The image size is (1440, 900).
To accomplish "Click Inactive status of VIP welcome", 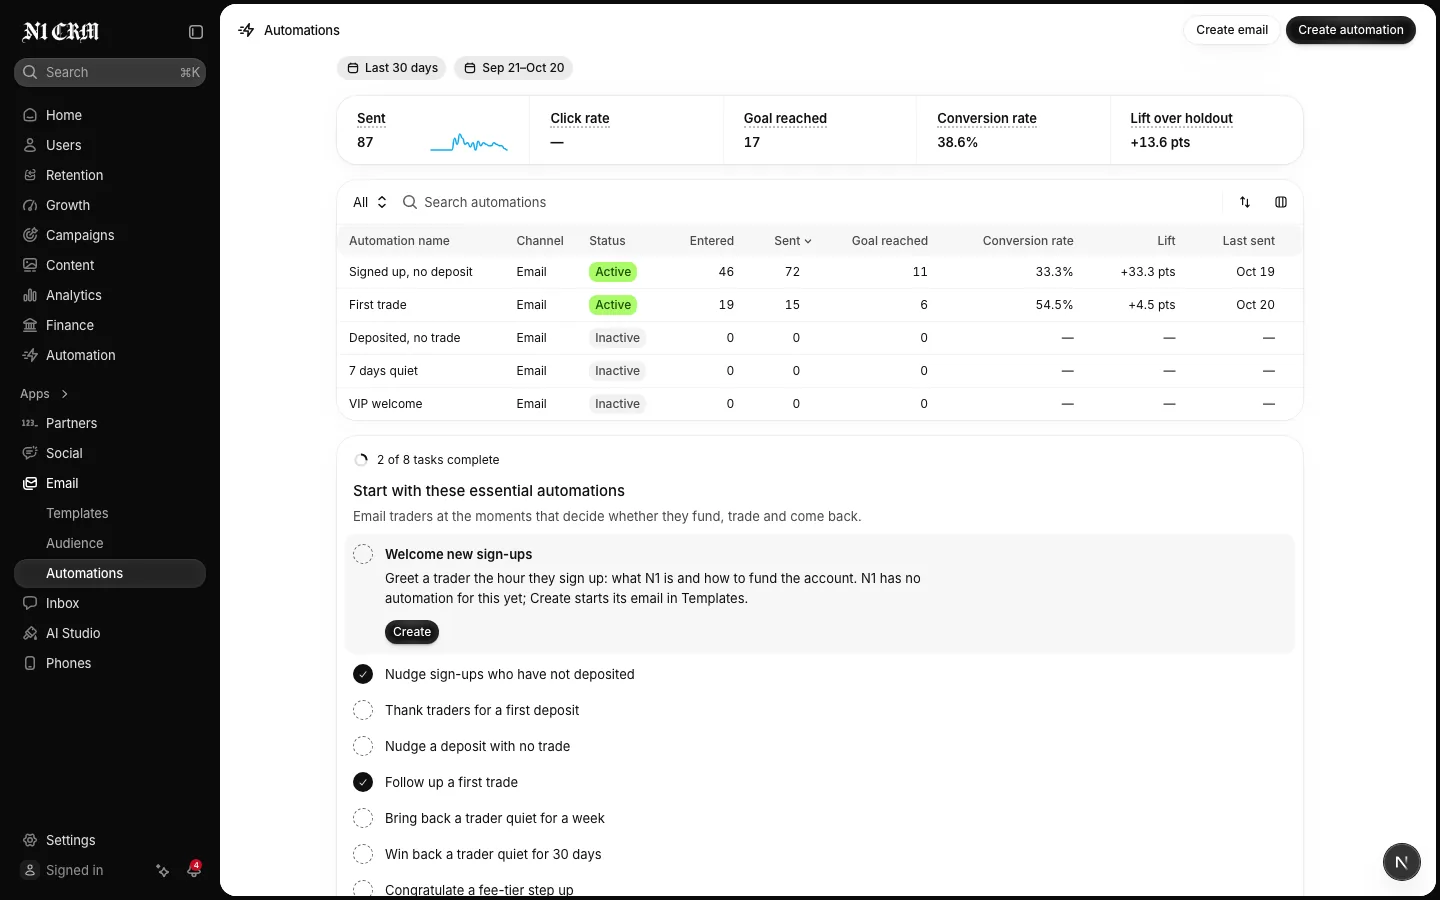I will (x=617, y=404).
